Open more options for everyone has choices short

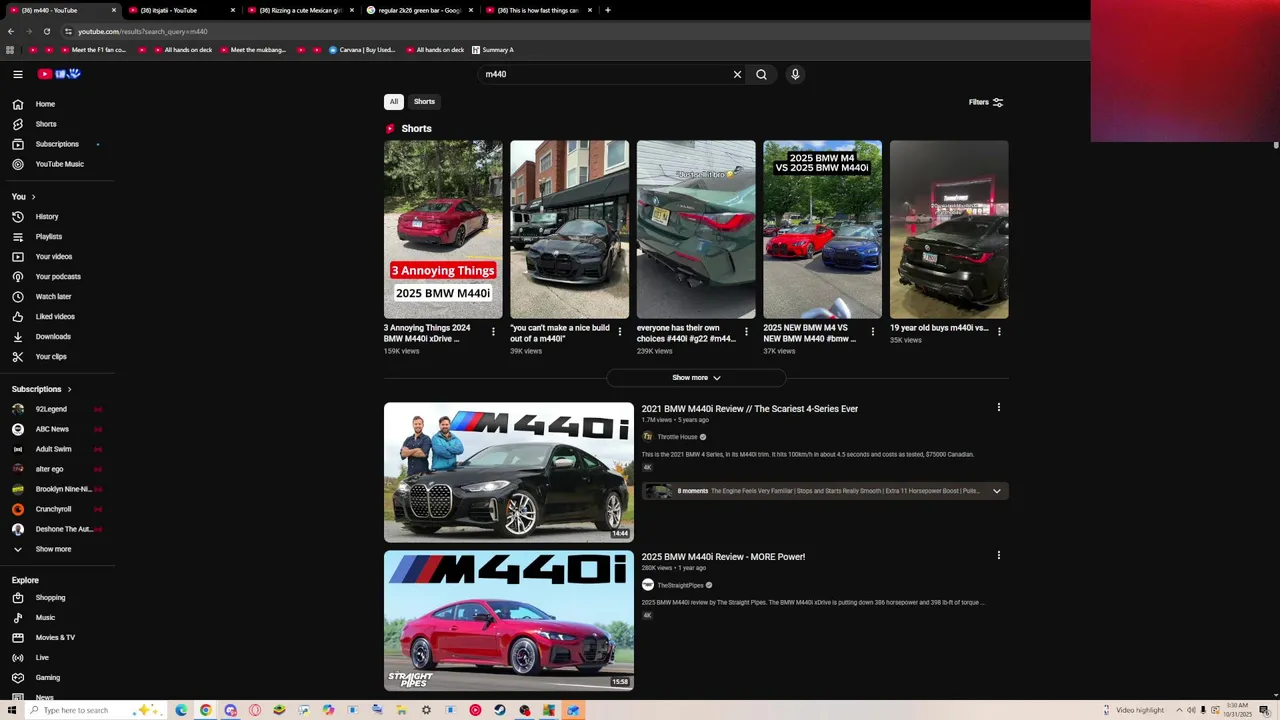746,332
